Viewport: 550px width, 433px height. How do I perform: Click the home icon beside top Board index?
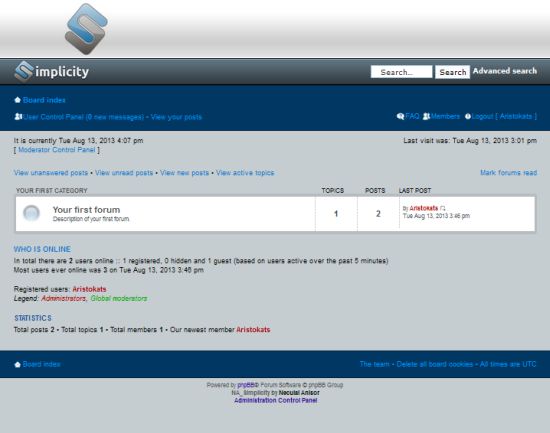click(x=17, y=100)
